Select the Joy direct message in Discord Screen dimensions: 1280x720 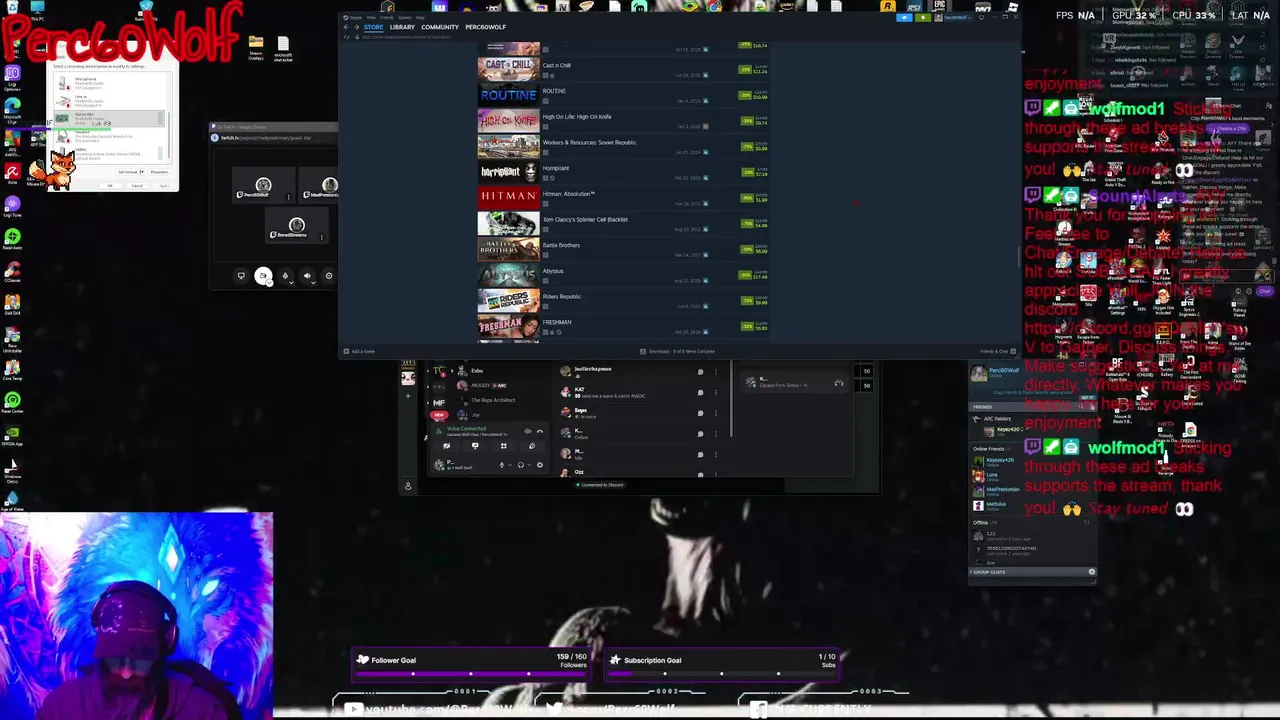coord(475,415)
